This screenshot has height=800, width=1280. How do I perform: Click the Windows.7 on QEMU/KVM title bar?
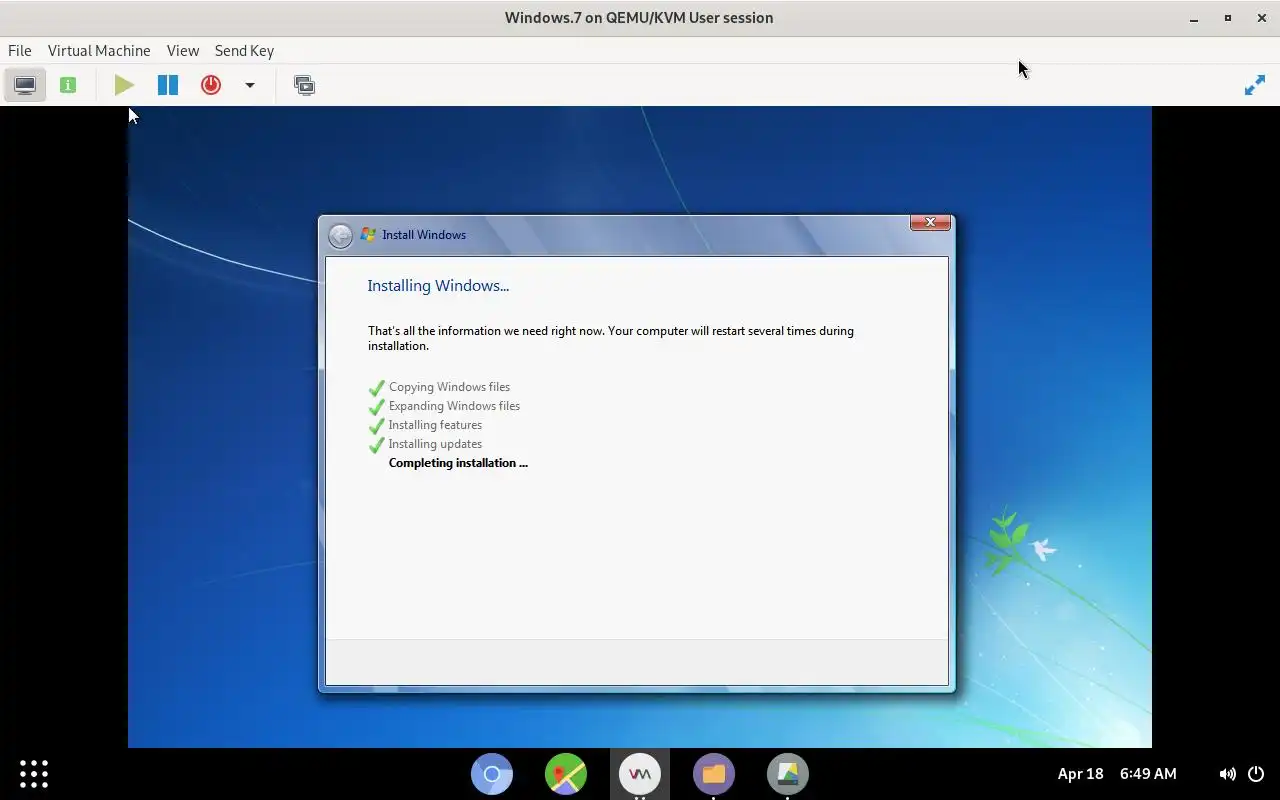coord(639,18)
